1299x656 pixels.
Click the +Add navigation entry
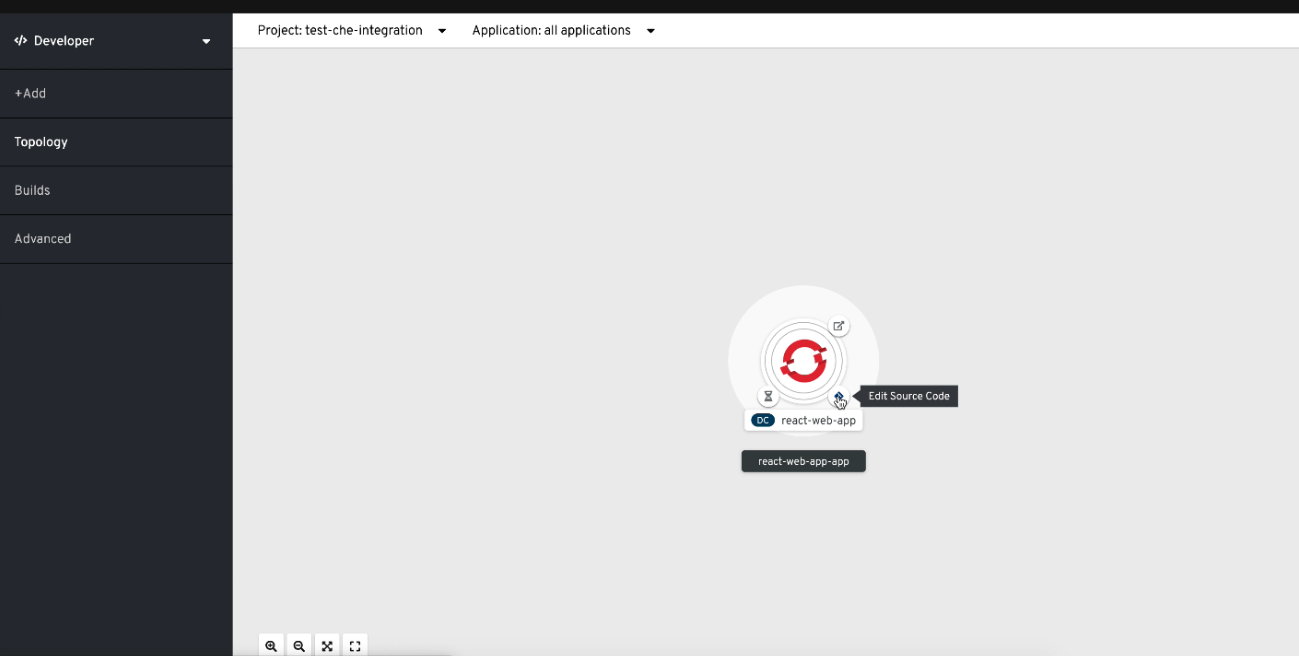coord(30,93)
